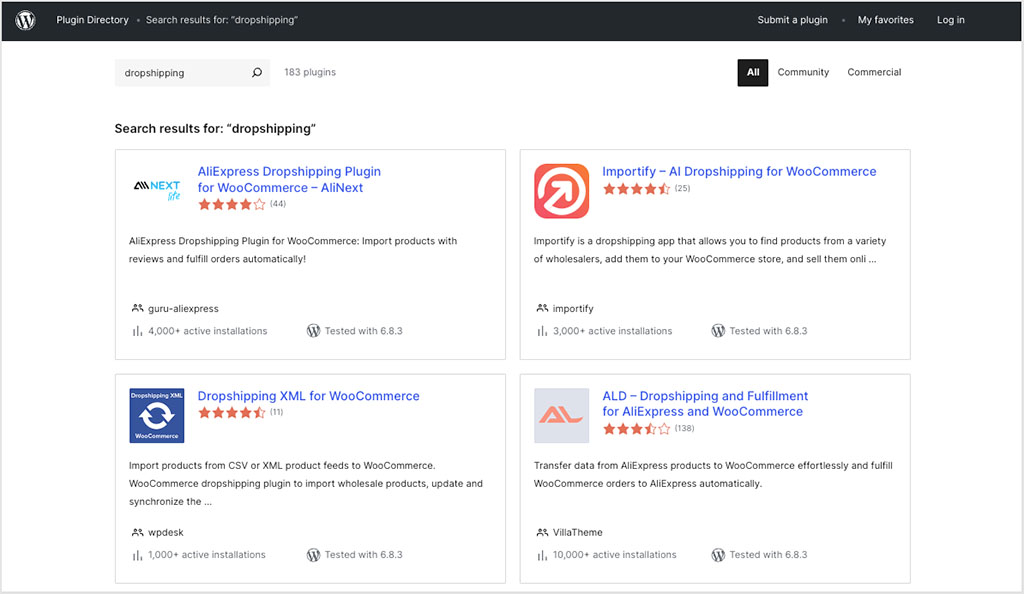The height and width of the screenshot is (594, 1024).
Task: Click the star rating under ALD plugin
Action: coord(636,428)
